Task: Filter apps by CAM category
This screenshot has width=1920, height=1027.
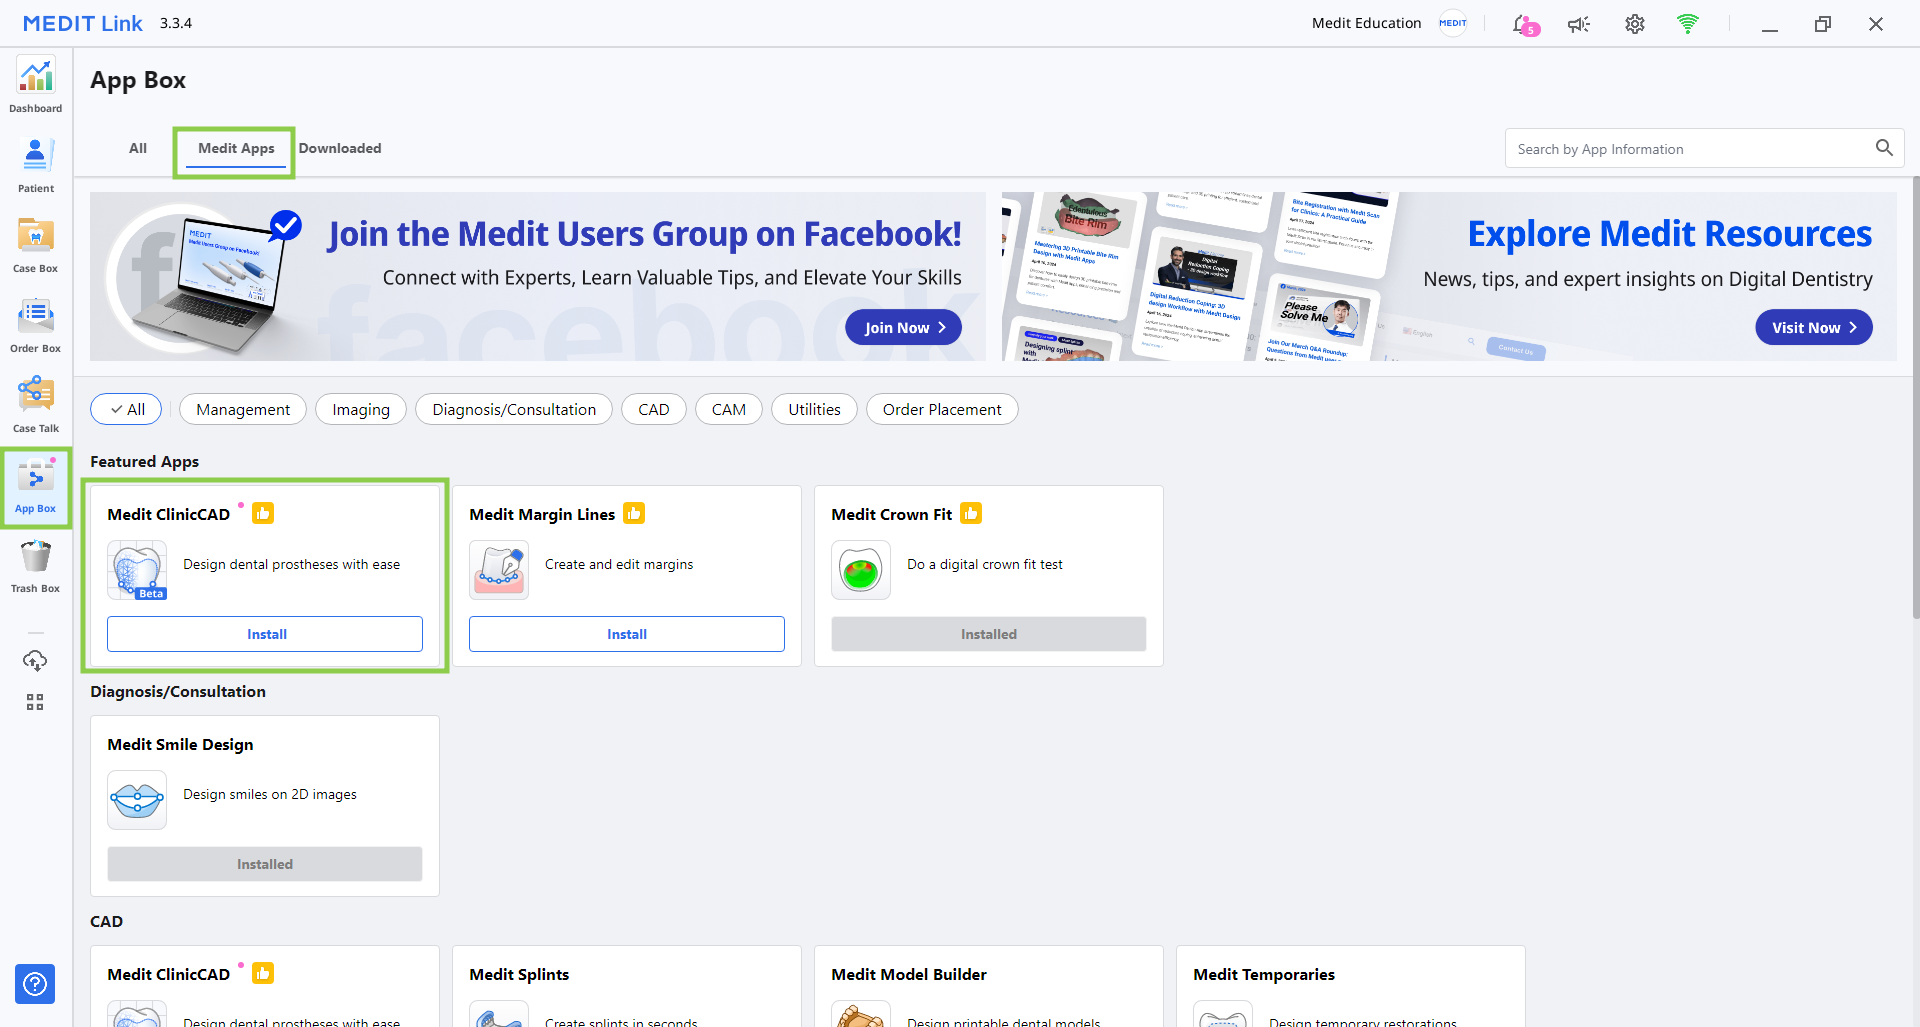Action: pos(729,409)
